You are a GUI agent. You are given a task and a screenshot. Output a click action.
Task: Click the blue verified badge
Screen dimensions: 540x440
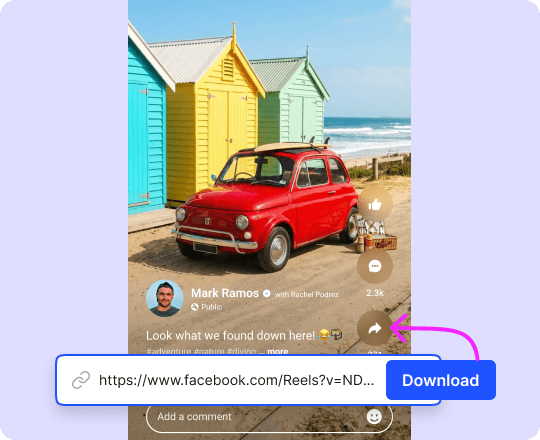pyautogui.click(x=267, y=294)
